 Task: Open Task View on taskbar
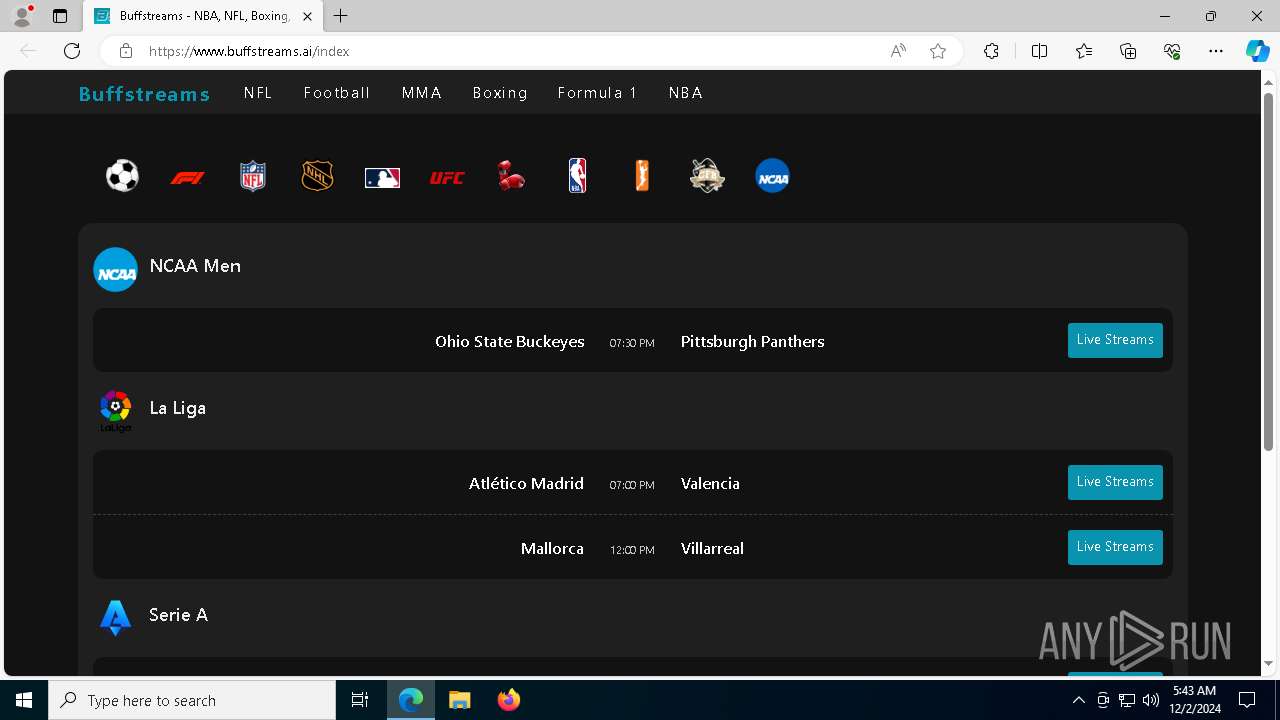360,700
